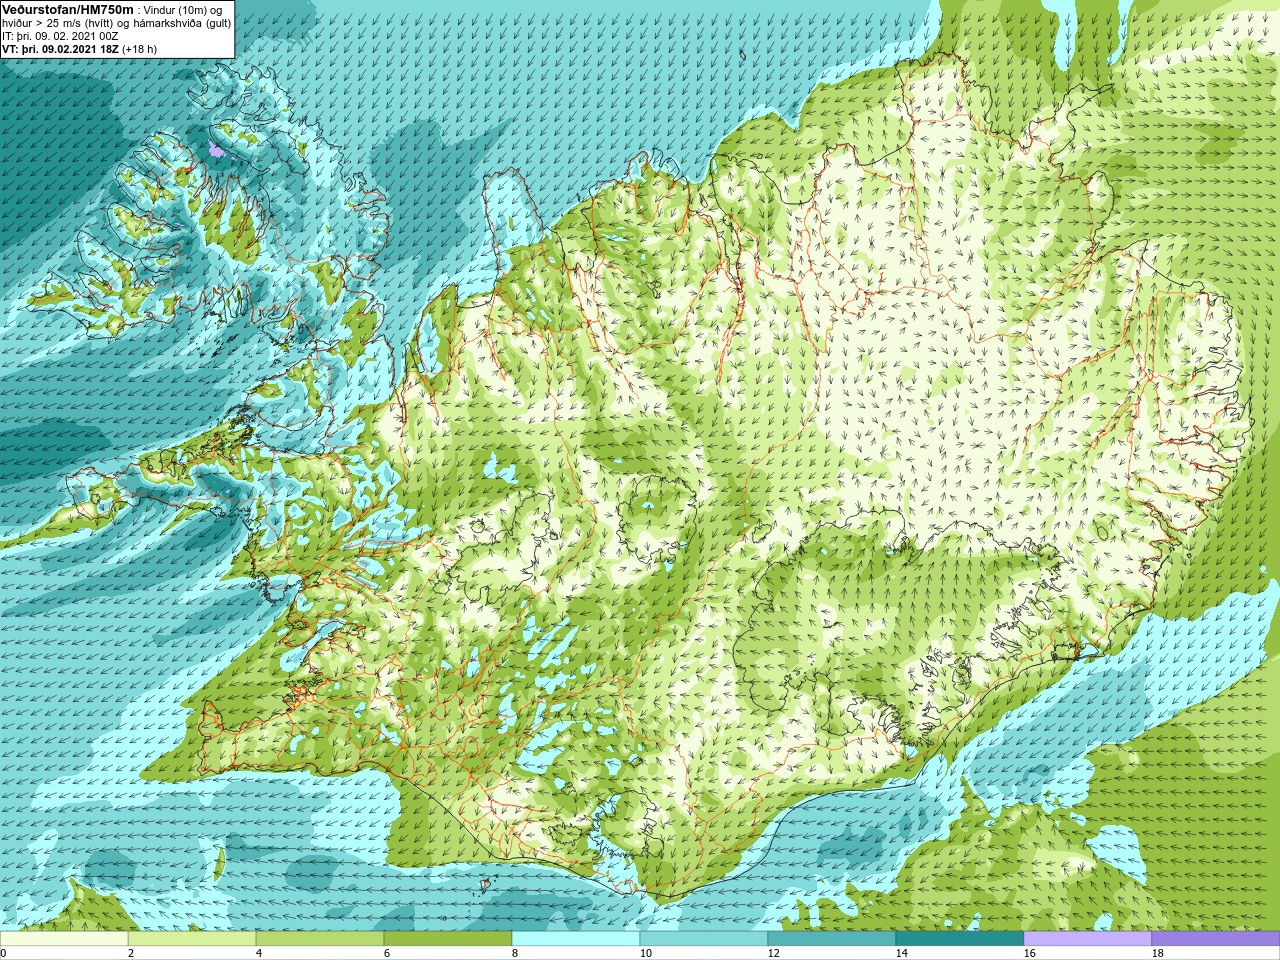Image resolution: width=1280 pixels, height=960 pixels.
Task: Click the "18" label on the wind scale
Action: coord(1157,953)
